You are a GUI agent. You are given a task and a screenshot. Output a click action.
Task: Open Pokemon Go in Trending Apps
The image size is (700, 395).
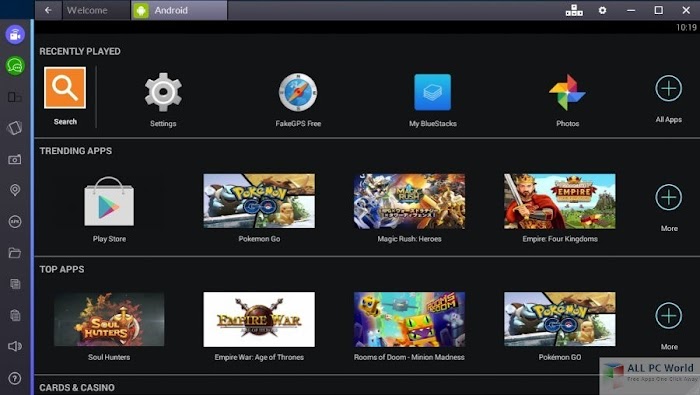point(259,201)
